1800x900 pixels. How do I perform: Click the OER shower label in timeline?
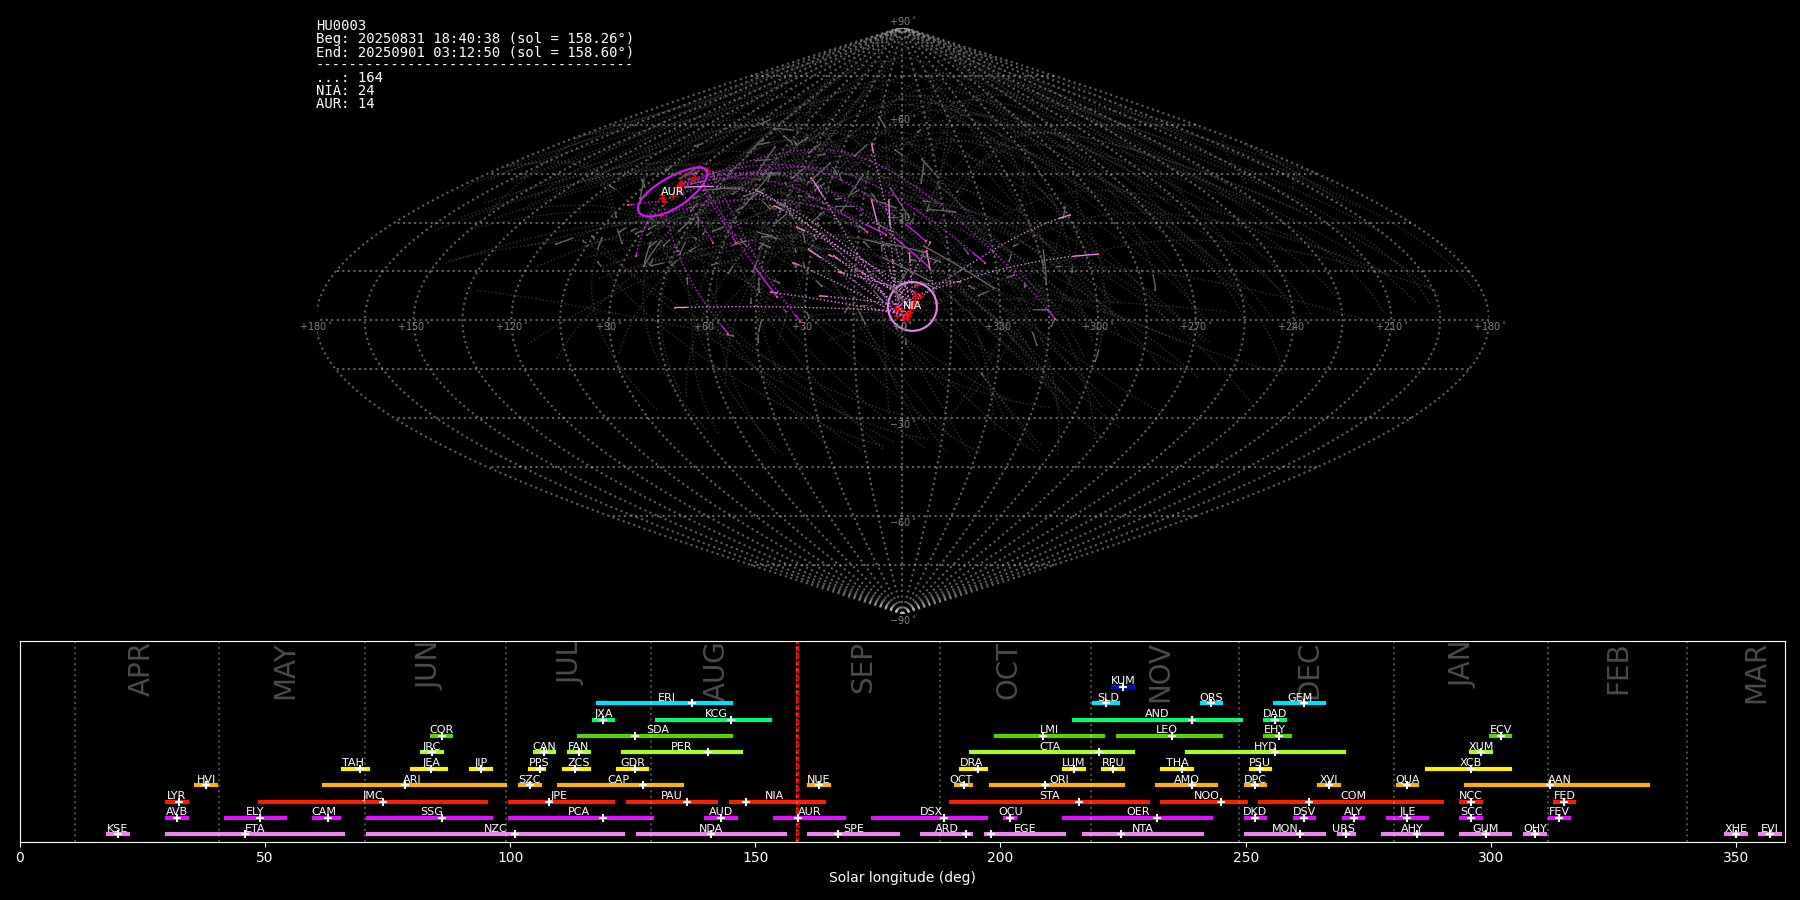(1138, 812)
